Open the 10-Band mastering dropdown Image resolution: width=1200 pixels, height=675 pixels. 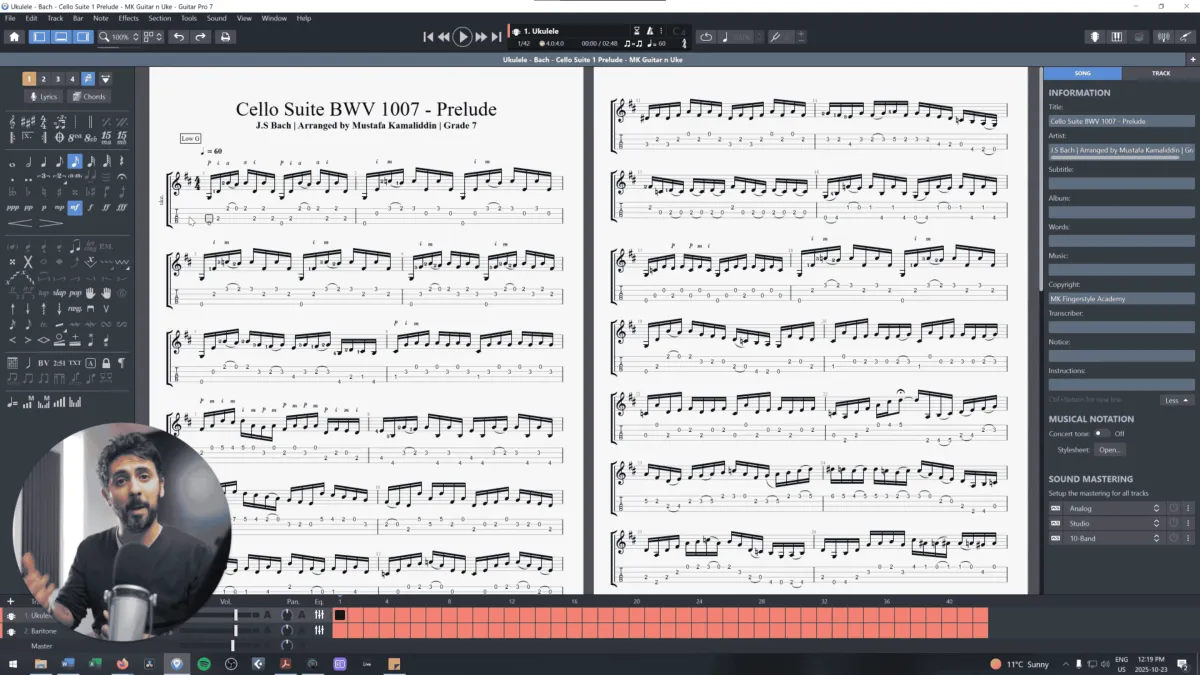1112,538
